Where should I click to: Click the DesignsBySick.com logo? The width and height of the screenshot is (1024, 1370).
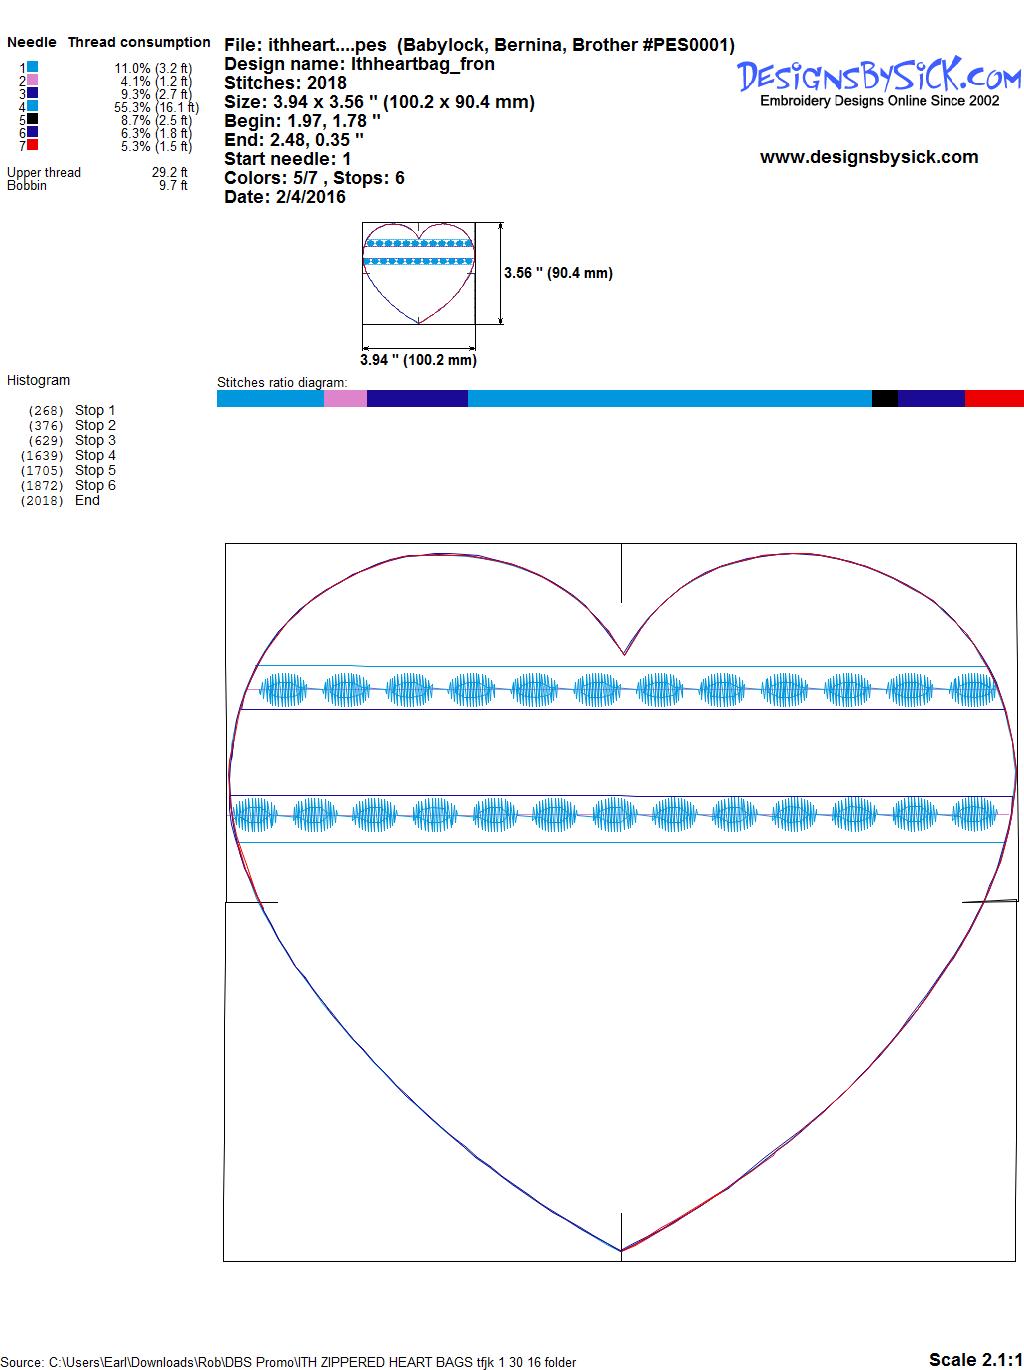click(878, 78)
